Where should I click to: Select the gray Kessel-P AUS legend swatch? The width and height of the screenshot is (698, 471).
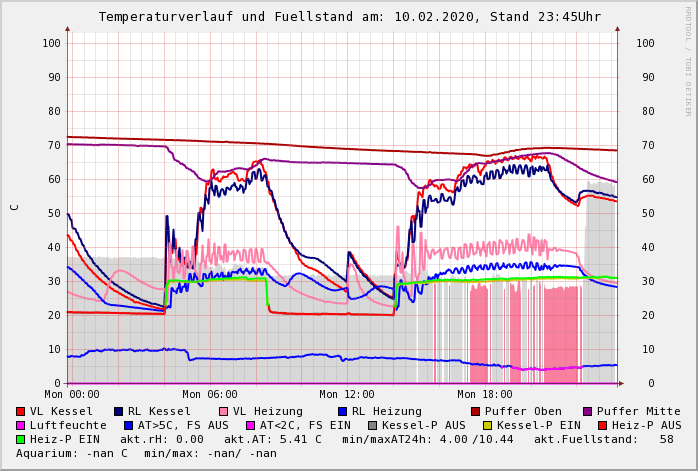[x=371, y=425]
